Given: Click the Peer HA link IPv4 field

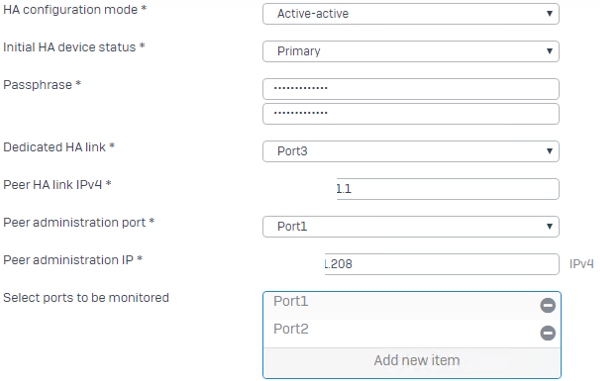Looking at the screenshot, I should [x=448, y=189].
